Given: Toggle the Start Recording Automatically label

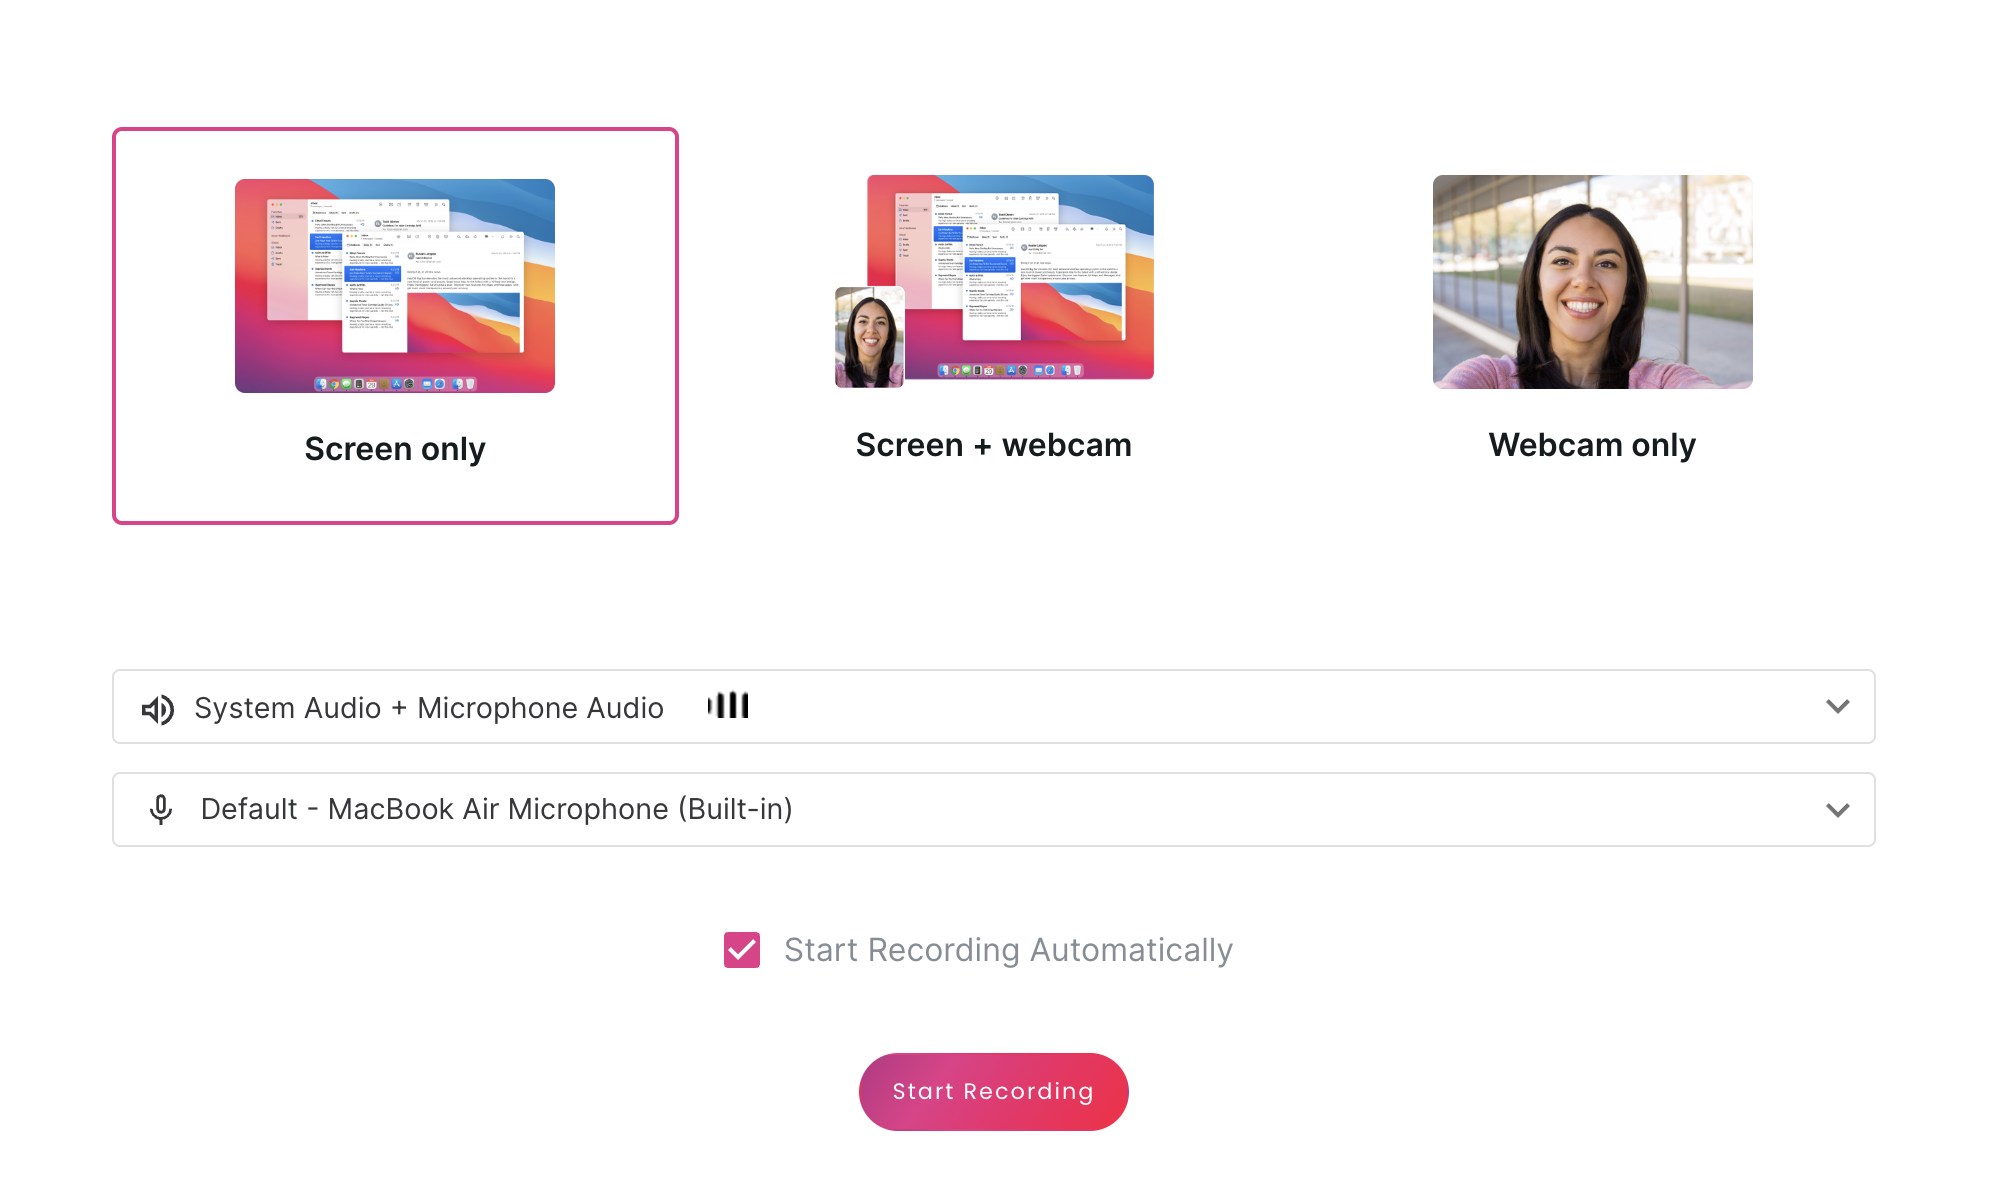Looking at the screenshot, I should tap(1008, 950).
